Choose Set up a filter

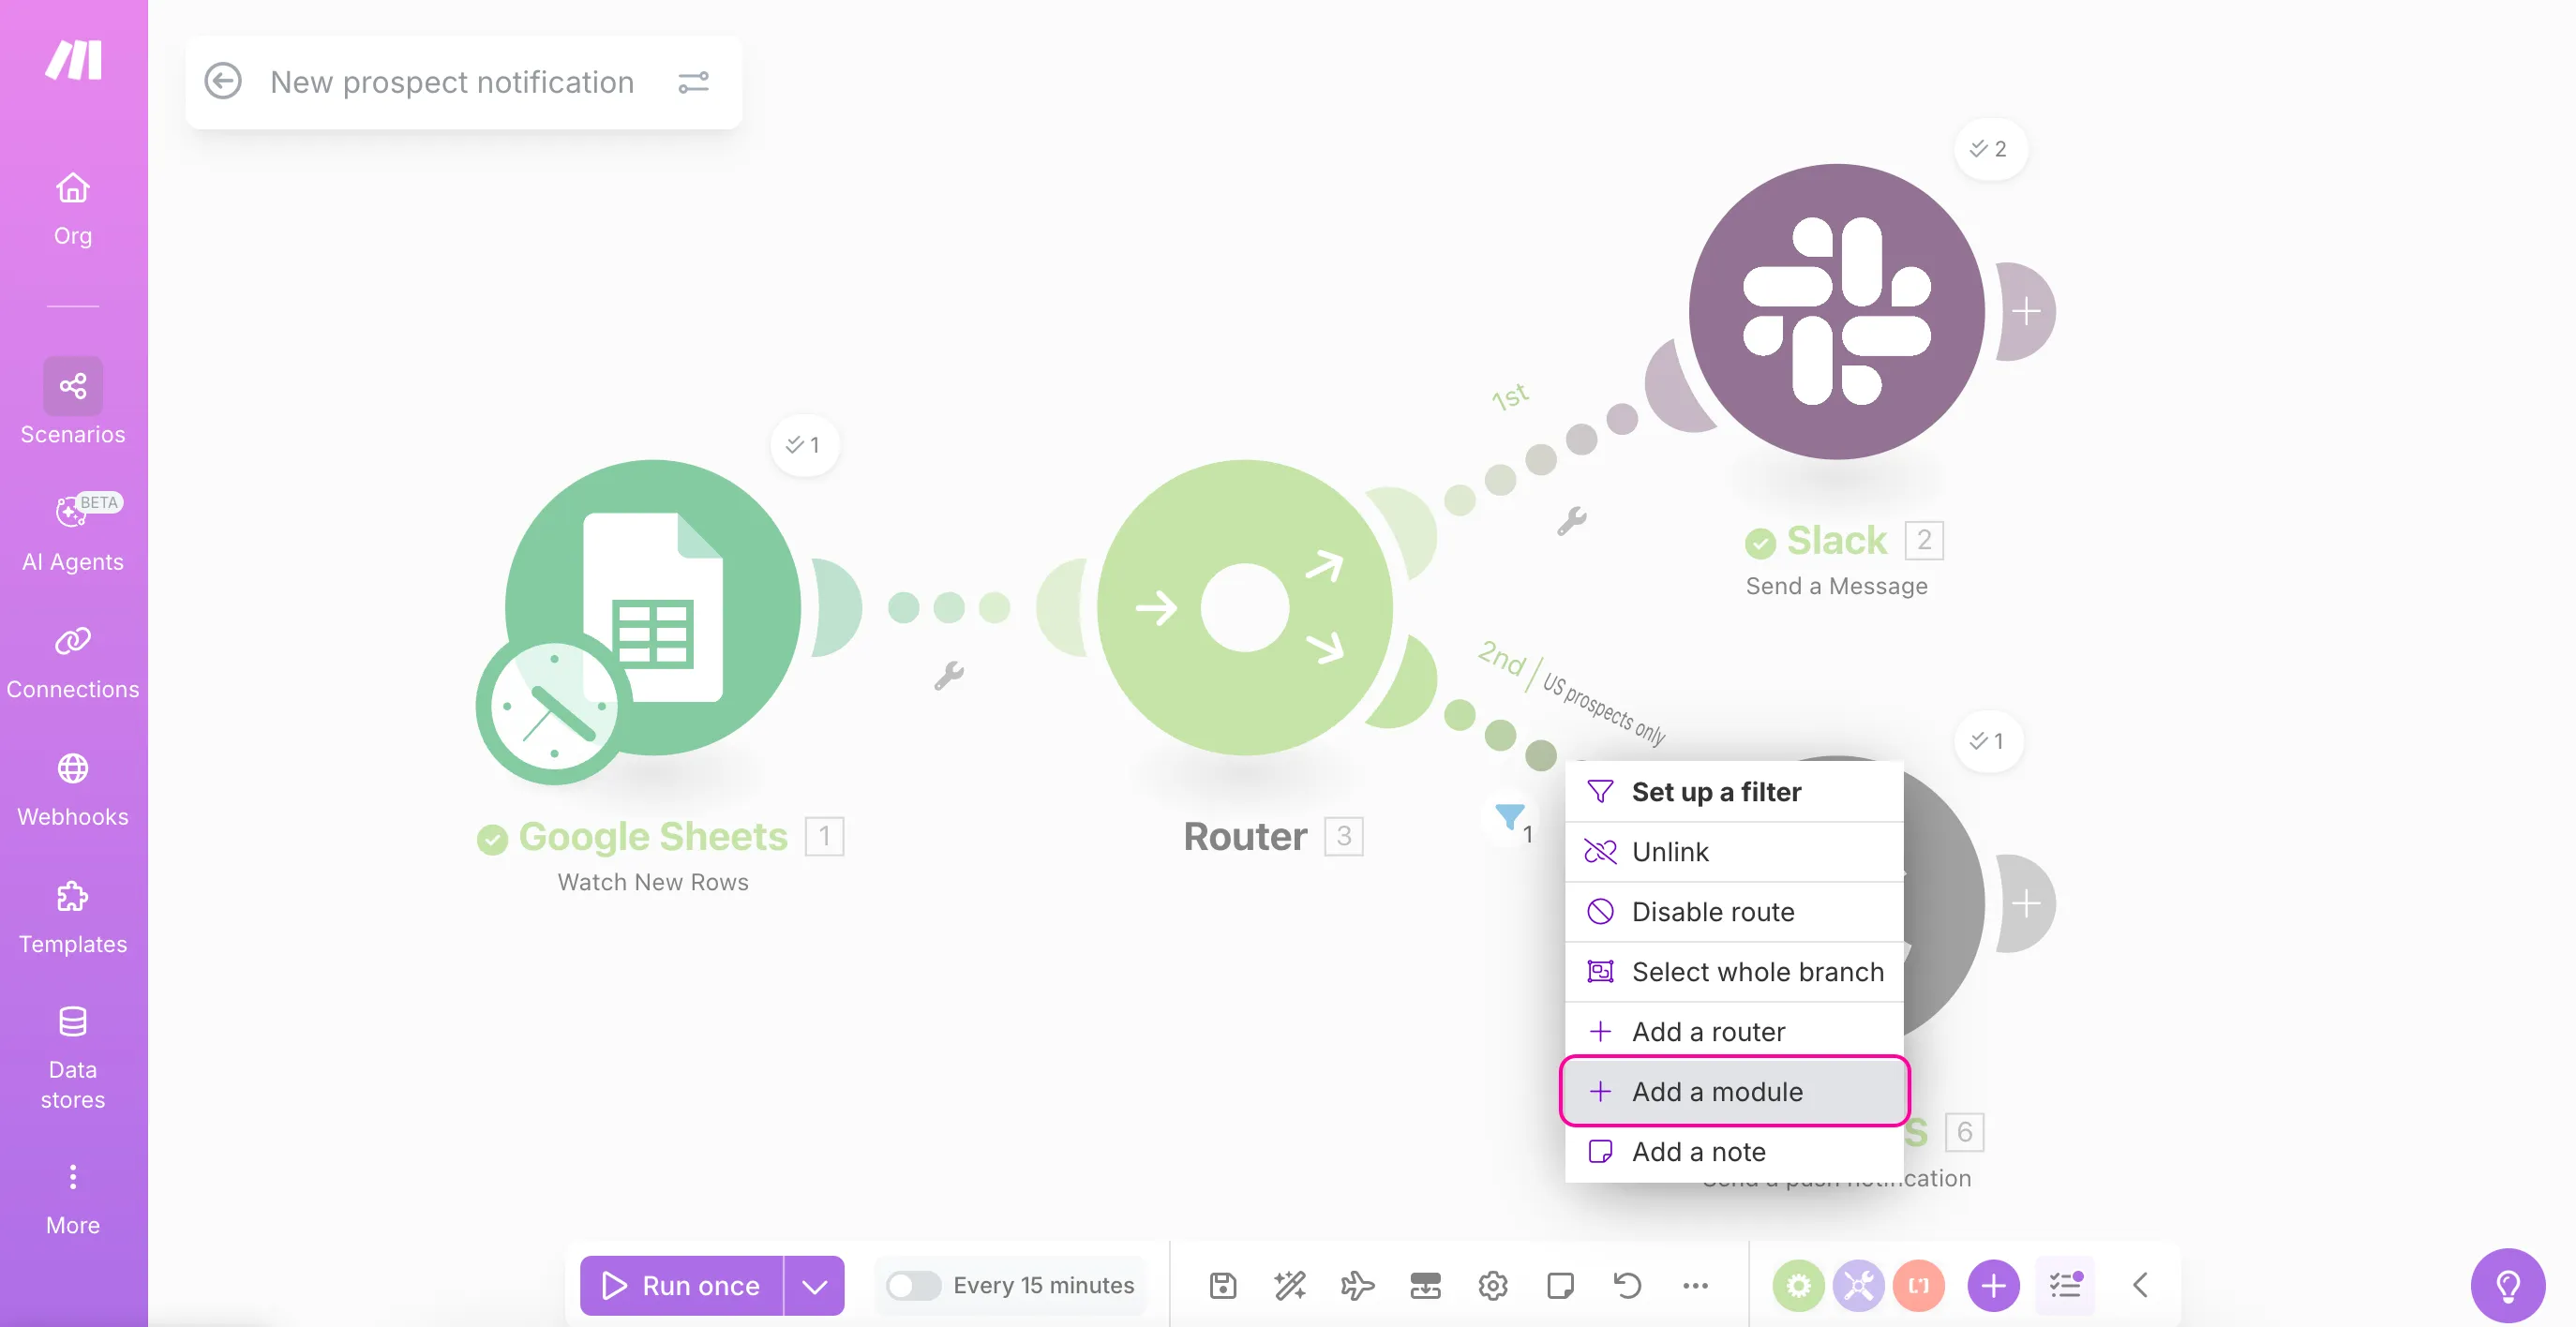click(1734, 792)
